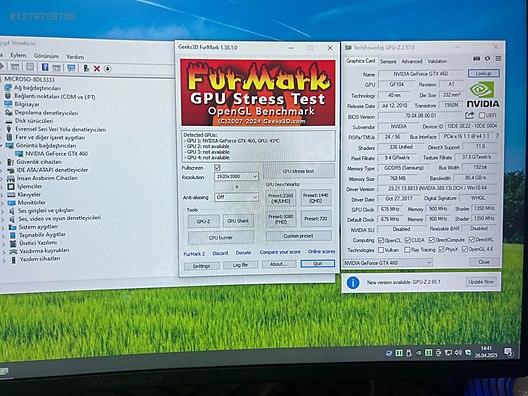Click the down-arrow Disable device icon

pos(107,69)
